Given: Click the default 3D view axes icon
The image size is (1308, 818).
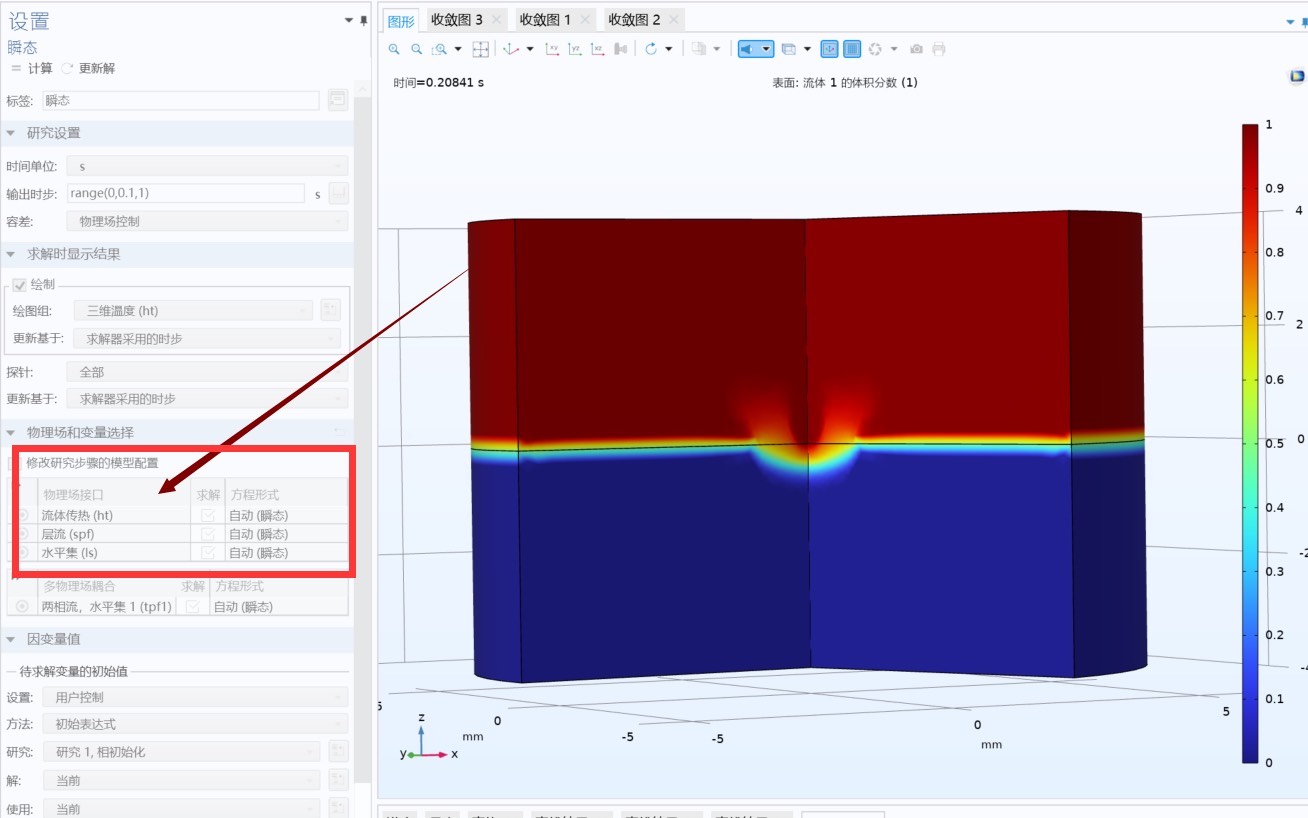Looking at the screenshot, I should pos(510,49).
